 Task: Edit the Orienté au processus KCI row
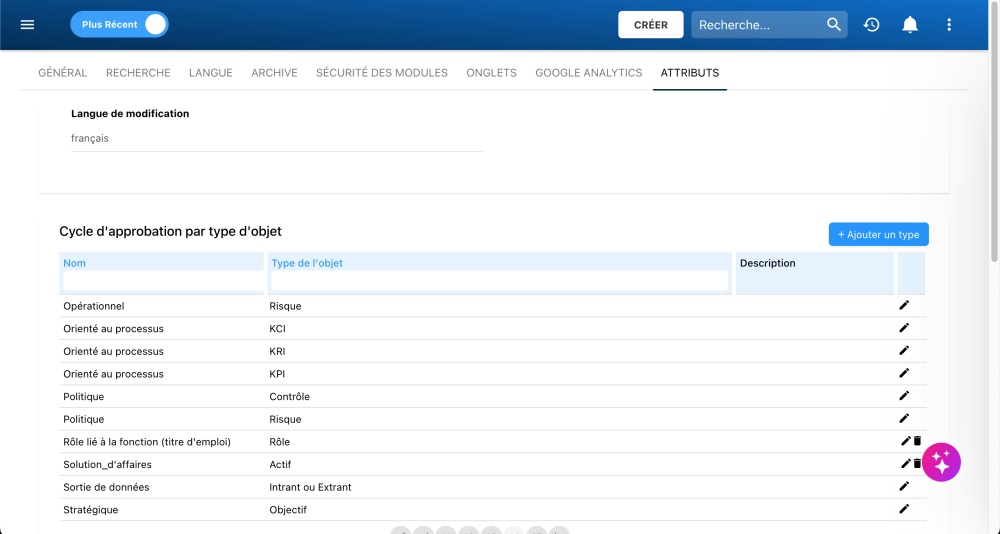[x=904, y=328]
